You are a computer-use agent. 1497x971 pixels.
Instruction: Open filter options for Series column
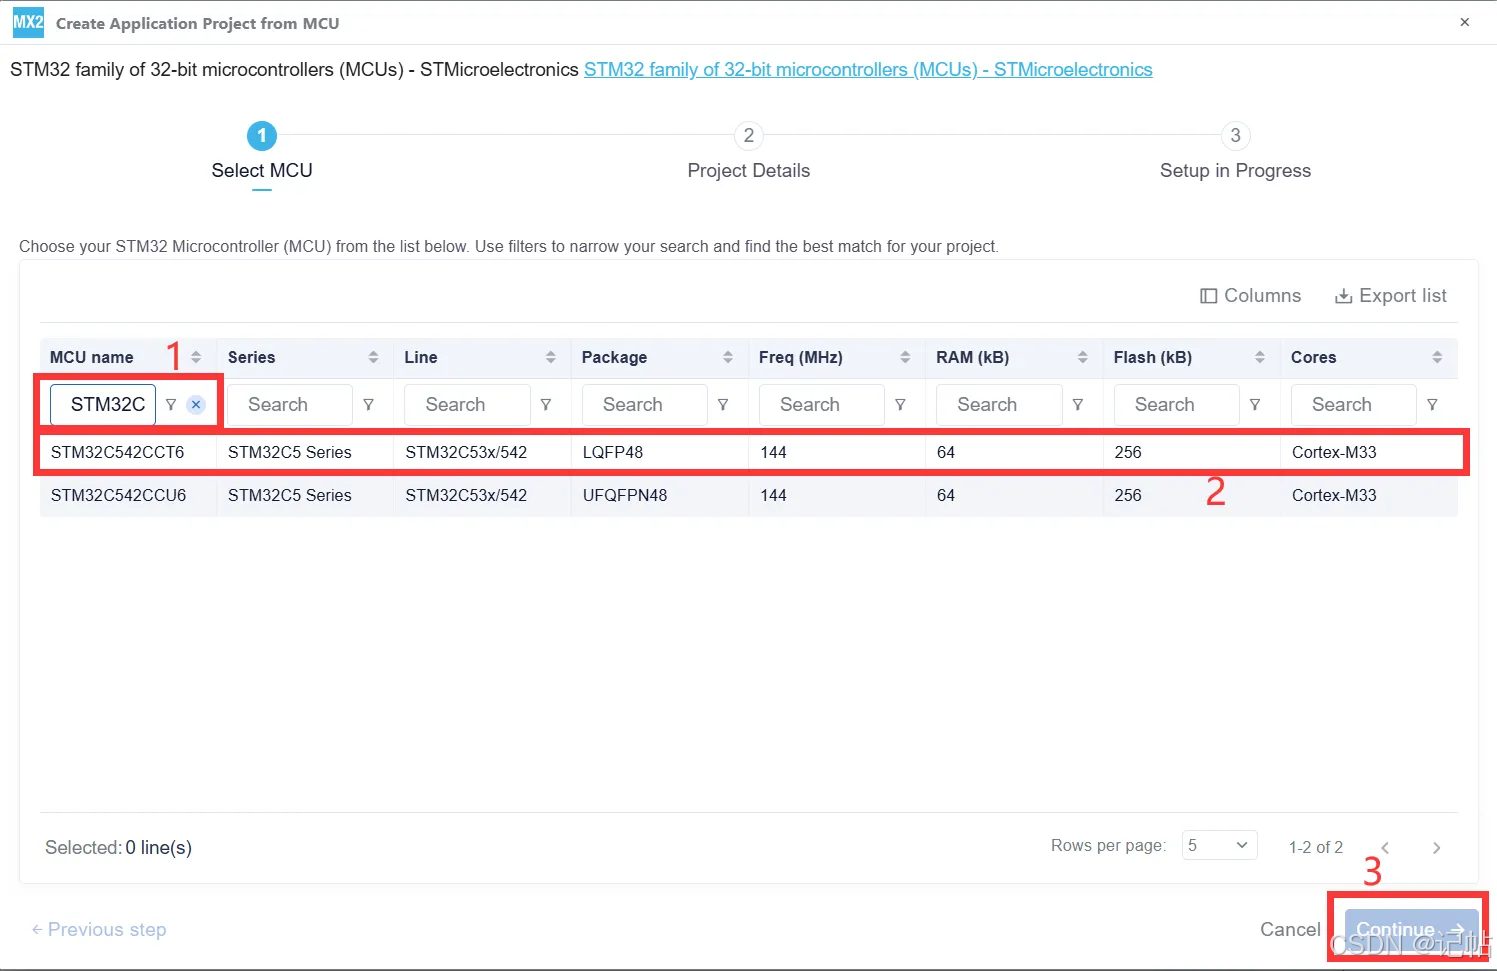coord(368,405)
